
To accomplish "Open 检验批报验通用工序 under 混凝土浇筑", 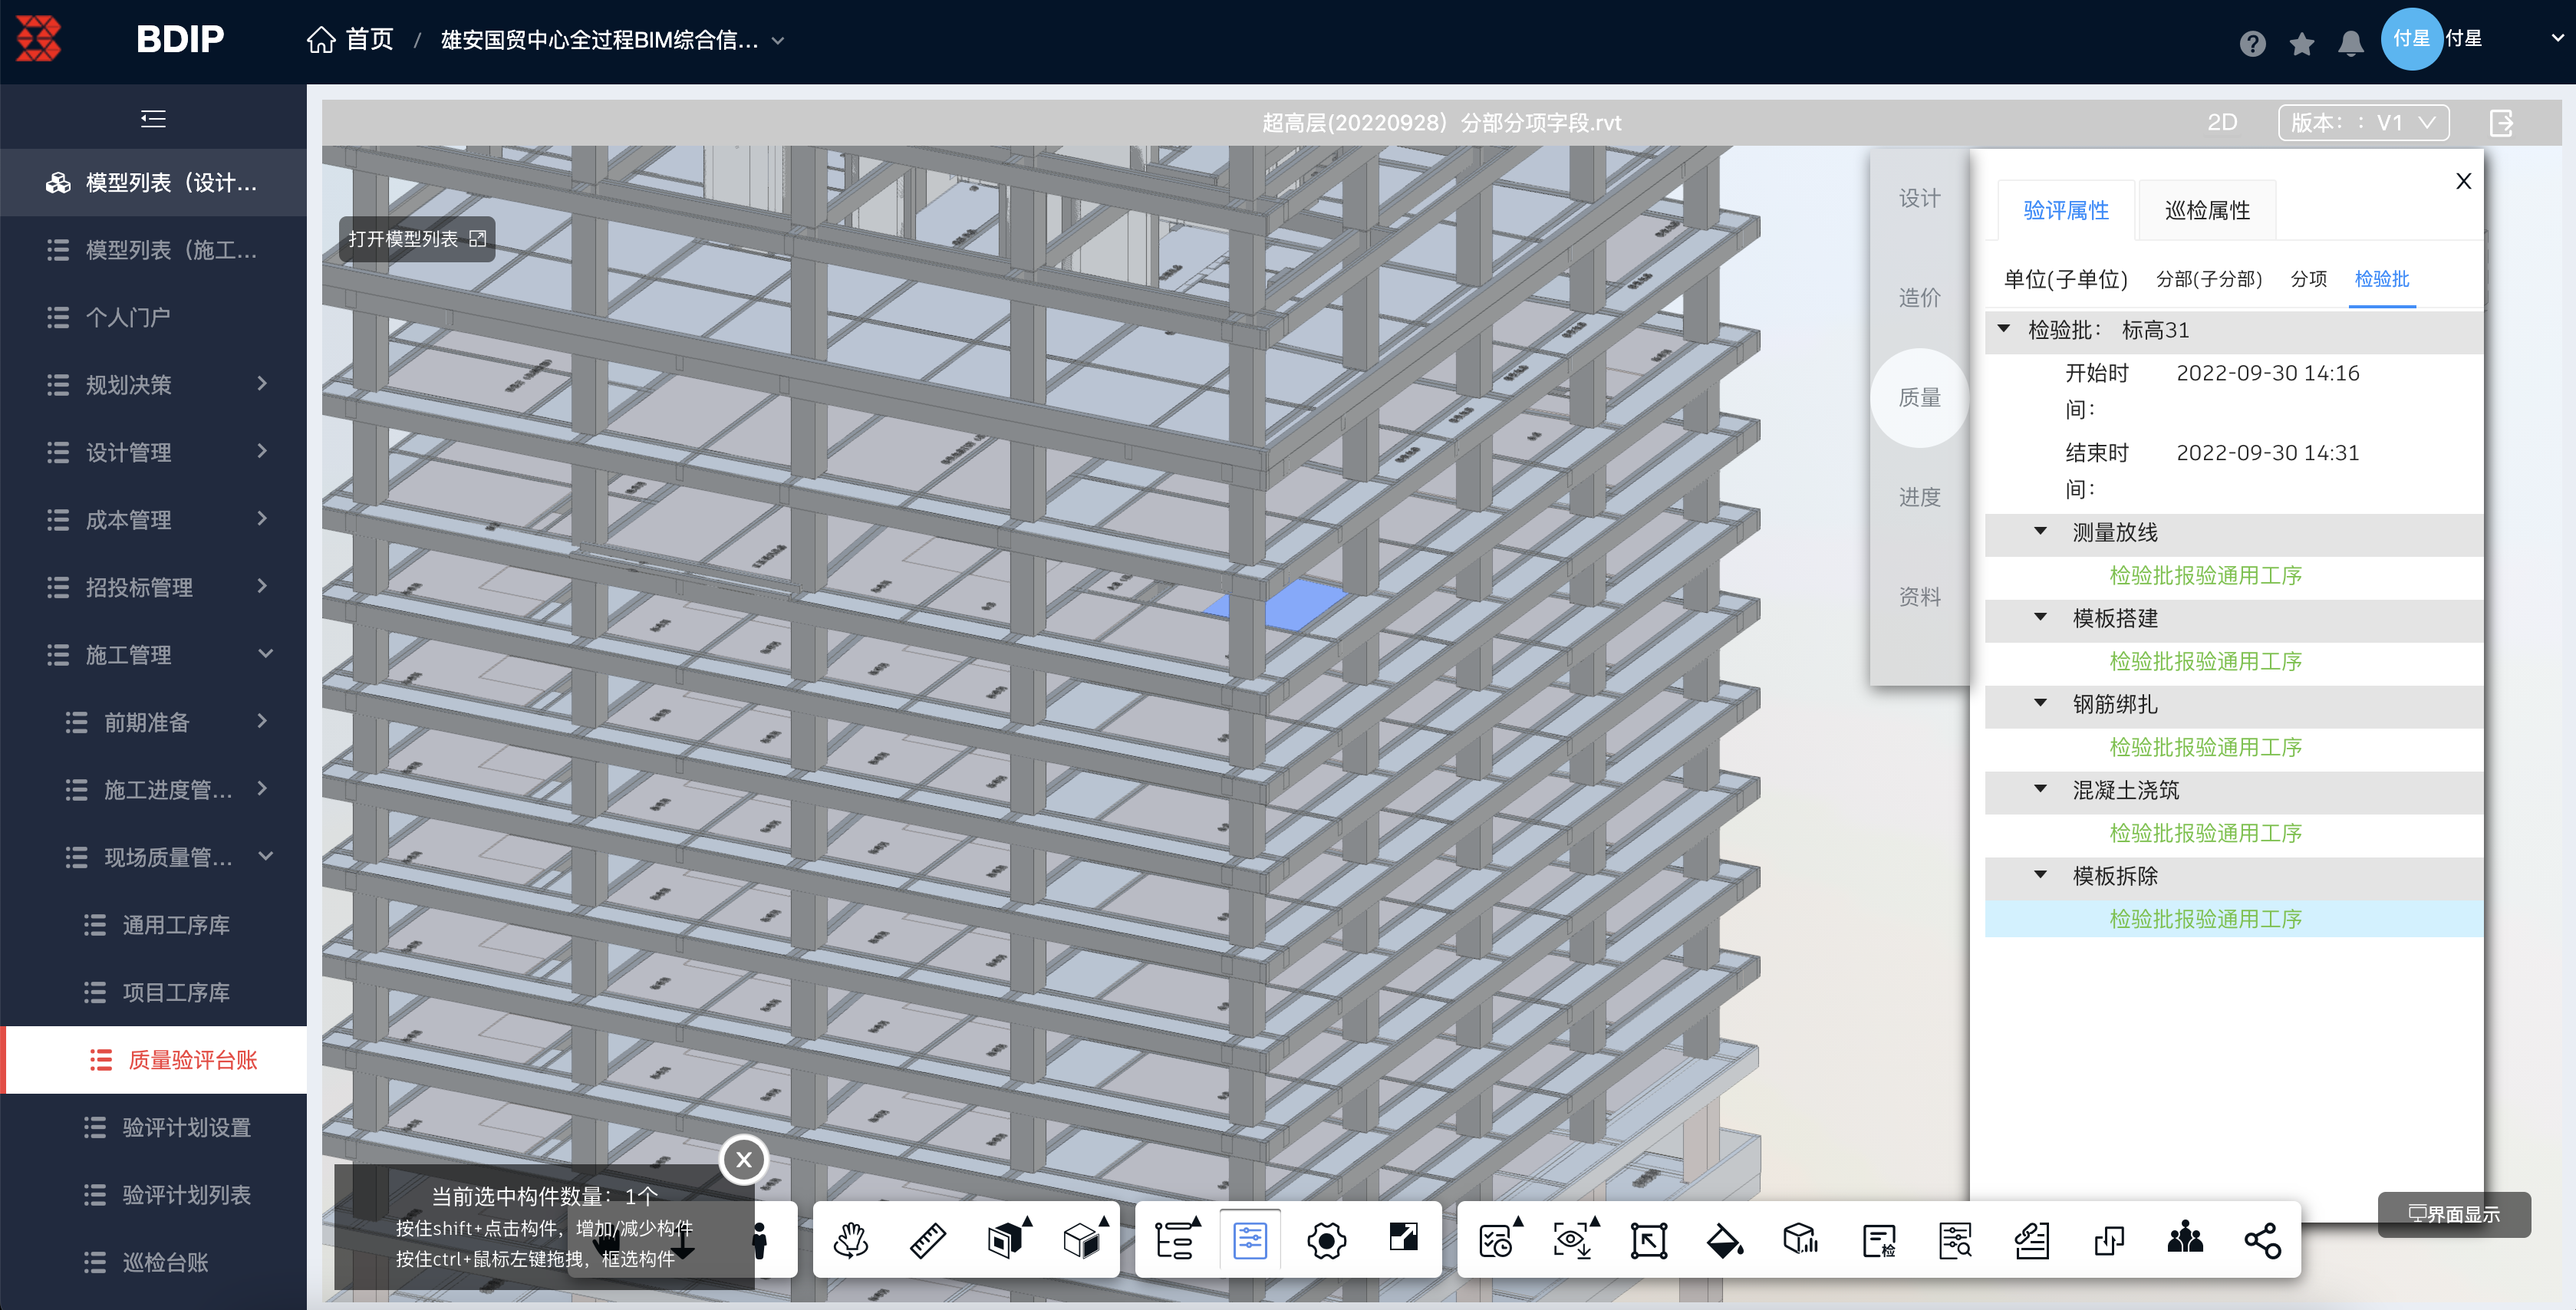I will click(x=2205, y=833).
